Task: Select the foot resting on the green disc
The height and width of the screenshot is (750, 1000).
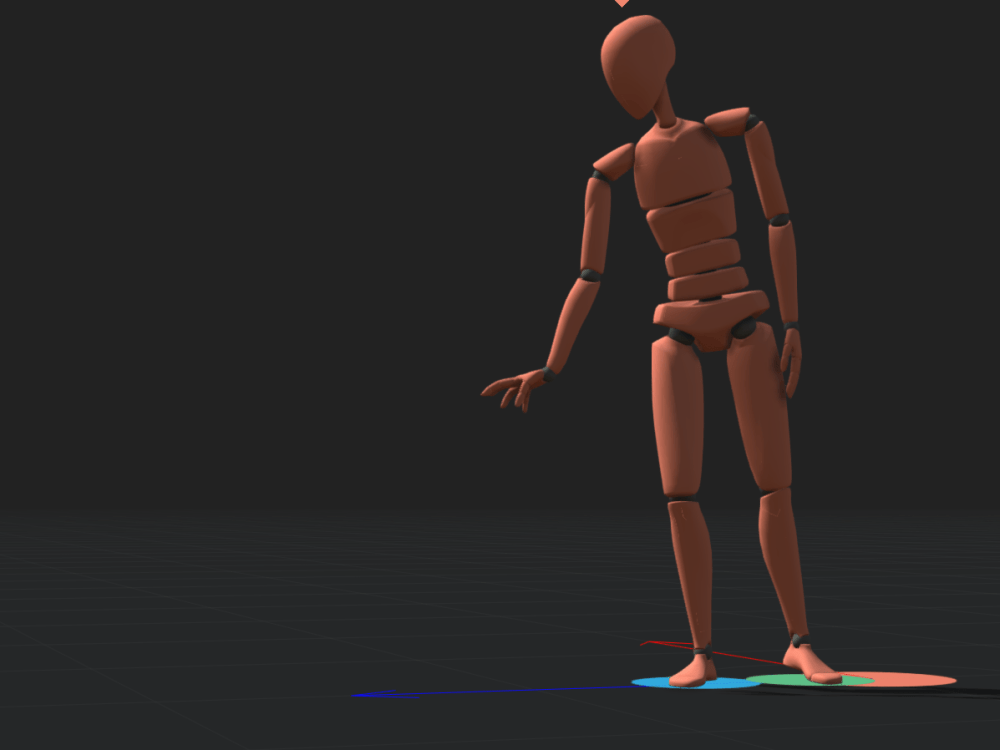Action: (811, 666)
